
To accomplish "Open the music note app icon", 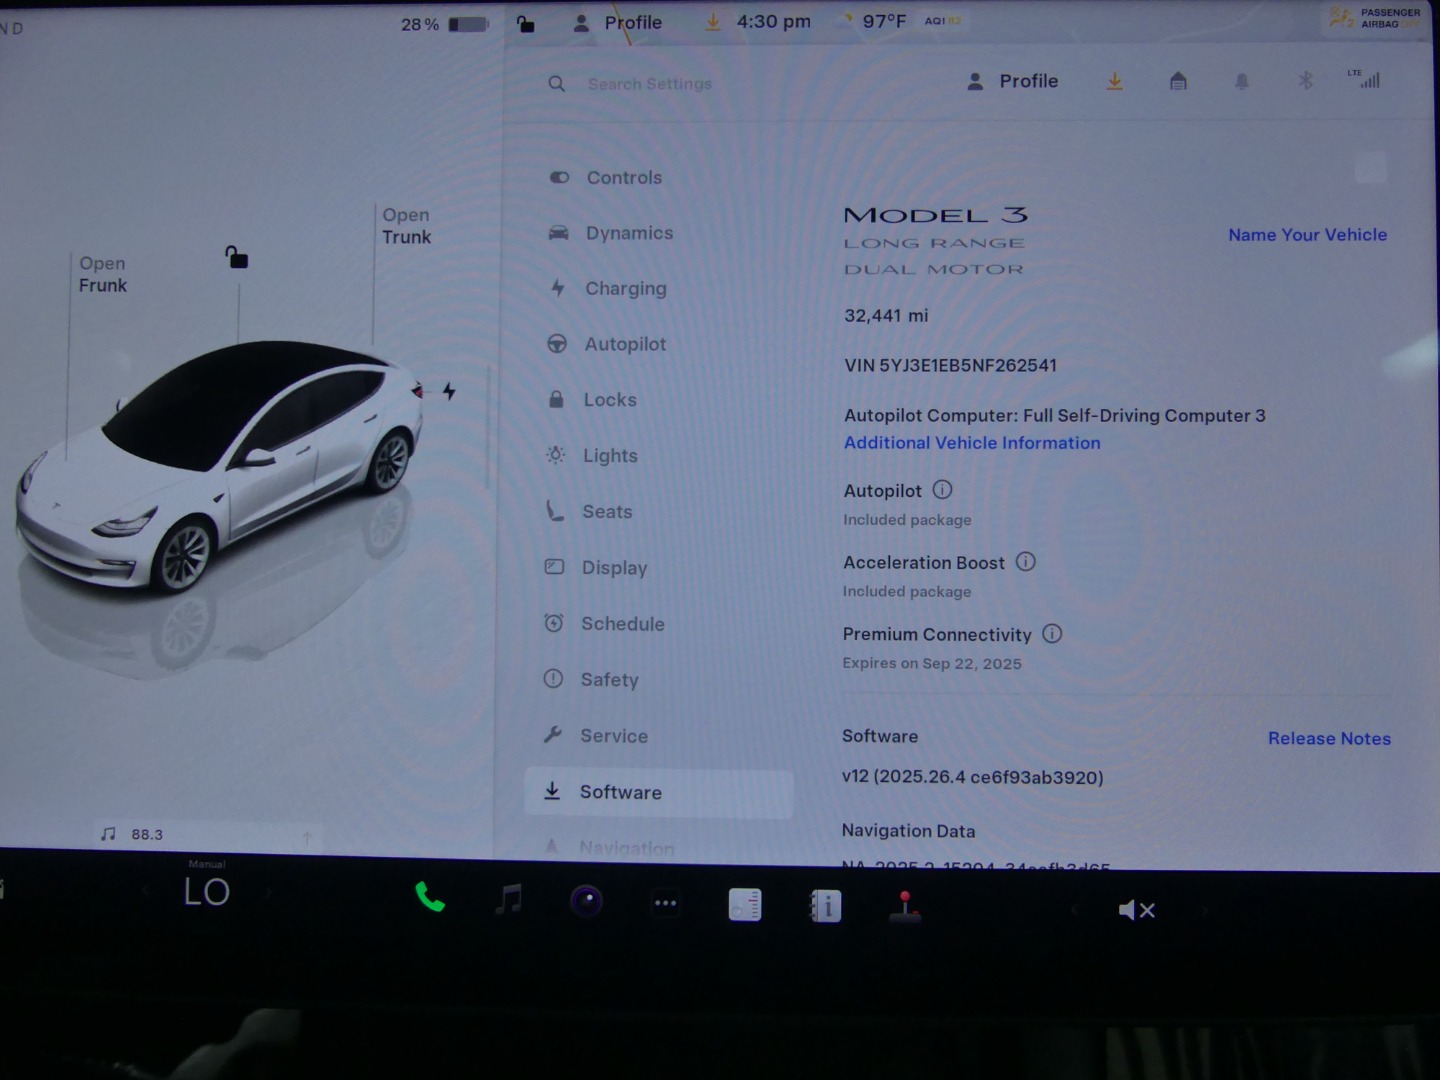I will click(x=509, y=899).
